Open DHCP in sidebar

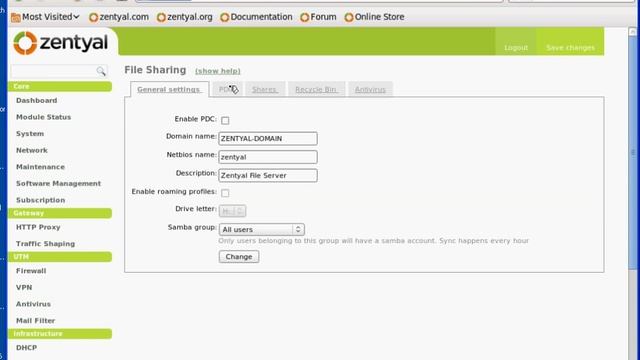(27, 348)
